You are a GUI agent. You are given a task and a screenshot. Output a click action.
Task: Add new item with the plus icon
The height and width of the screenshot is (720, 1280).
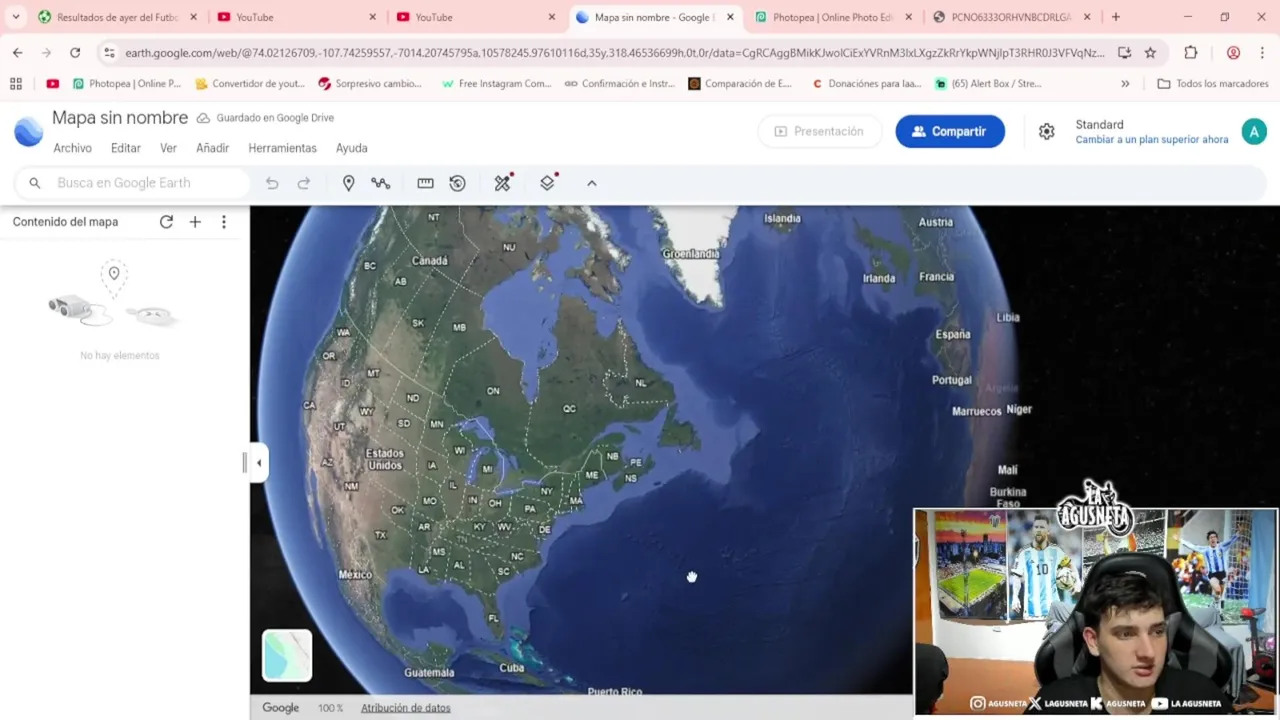click(x=195, y=222)
